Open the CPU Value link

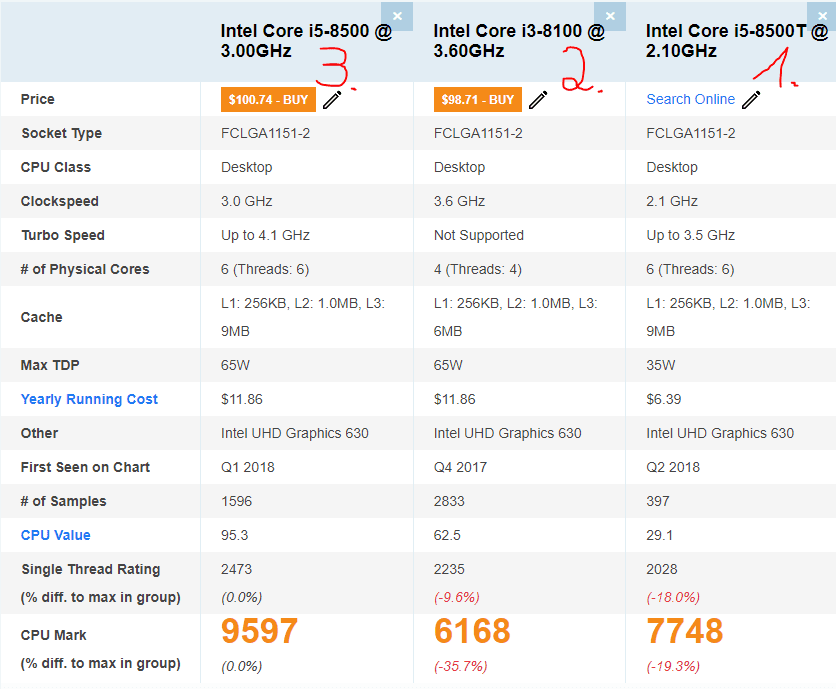(55, 535)
